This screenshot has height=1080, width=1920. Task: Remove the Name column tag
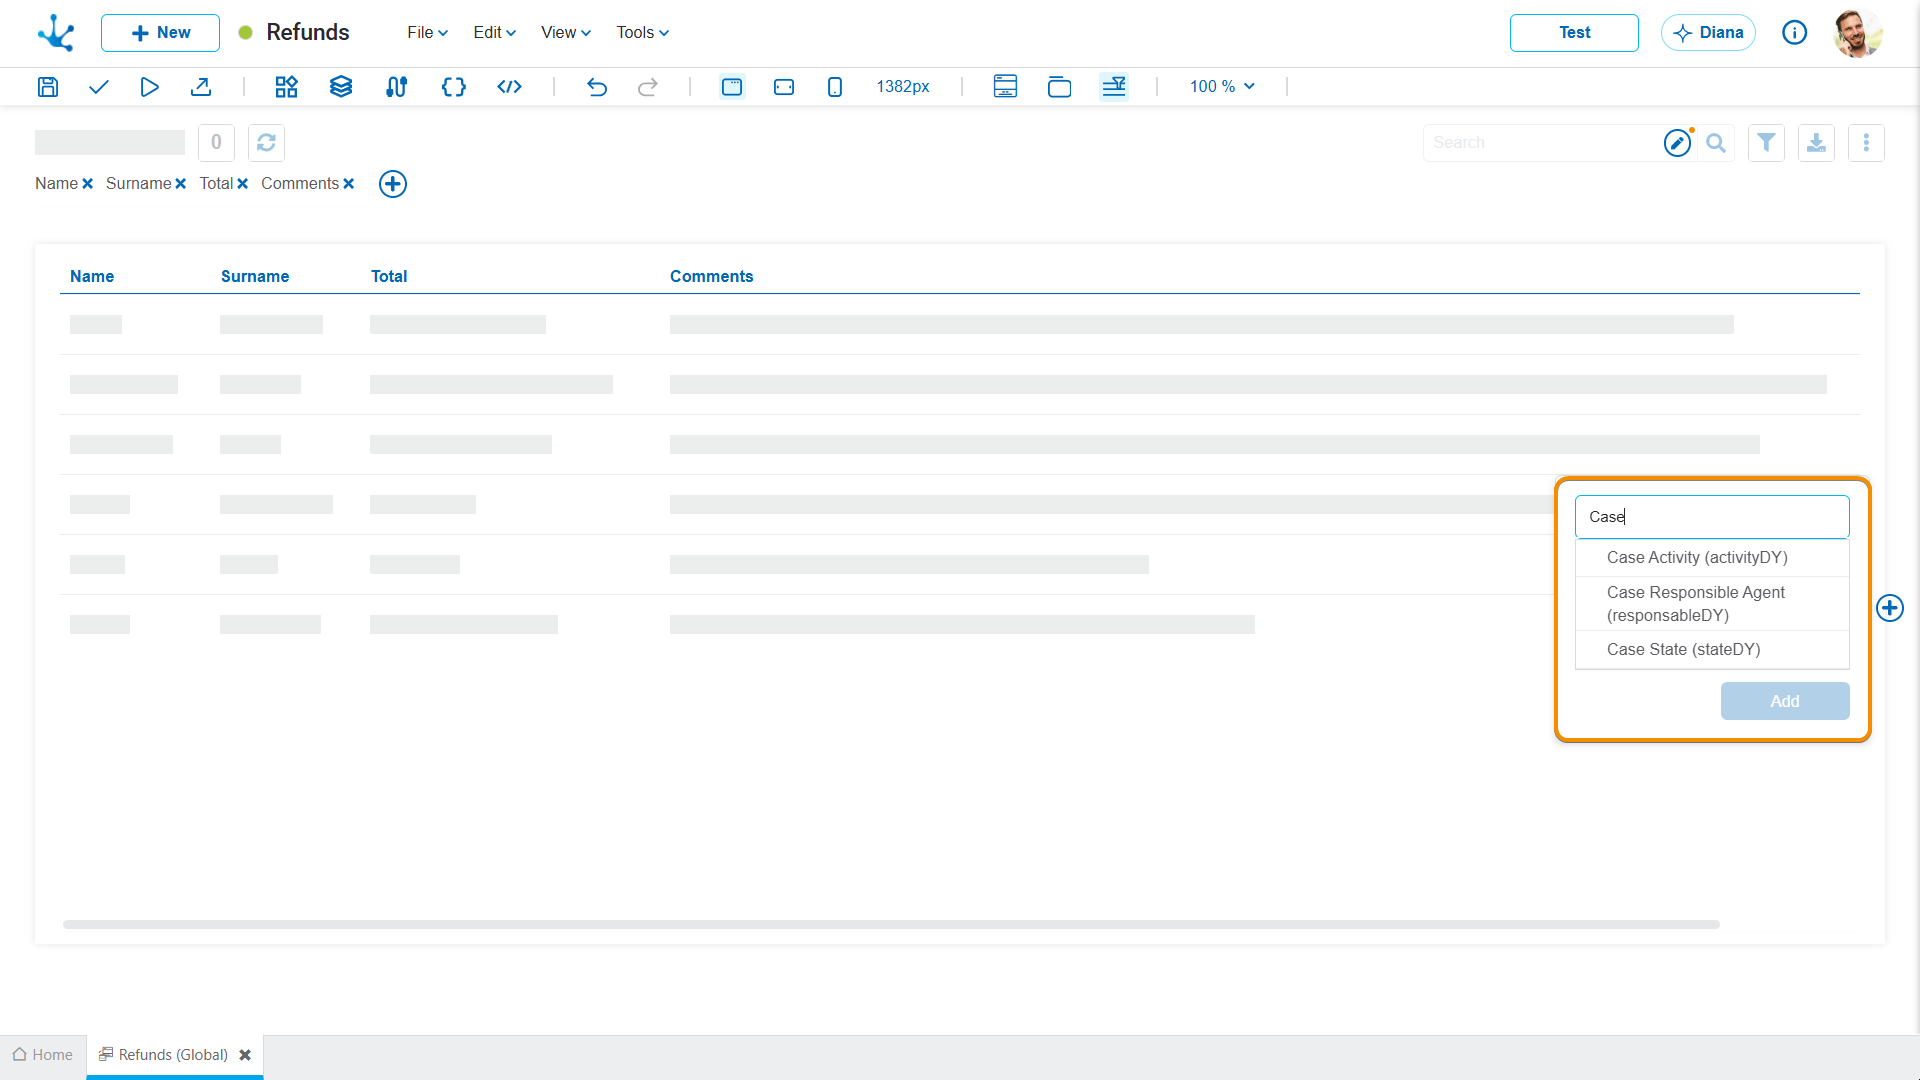[x=88, y=184]
